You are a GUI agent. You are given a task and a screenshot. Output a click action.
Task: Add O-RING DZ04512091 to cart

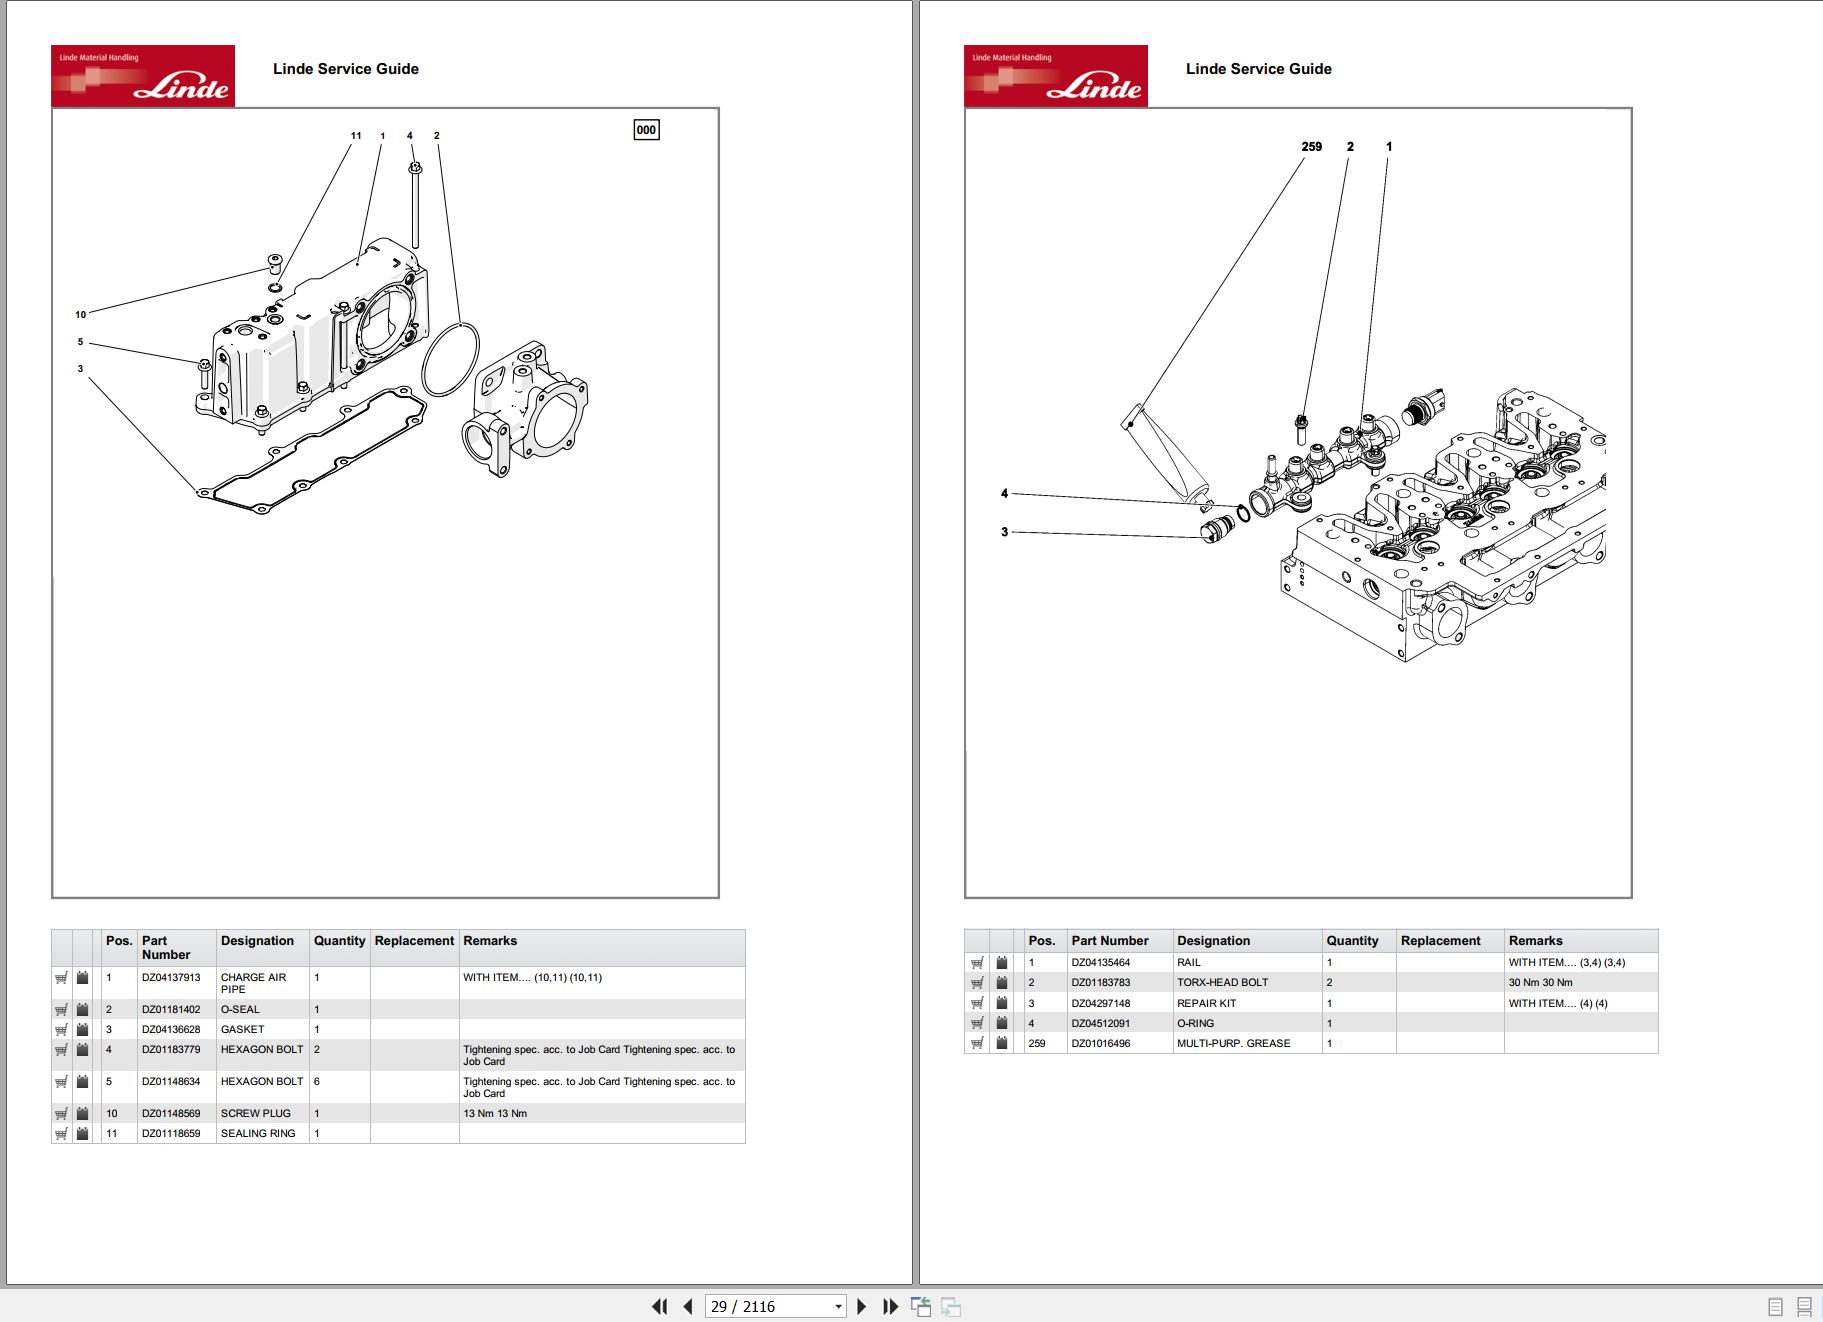click(977, 1023)
